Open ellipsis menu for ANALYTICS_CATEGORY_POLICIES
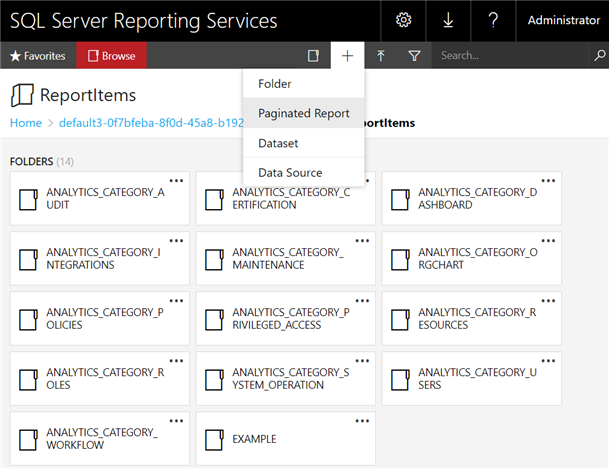Image resolution: width=609 pixels, height=469 pixels. tap(176, 301)
